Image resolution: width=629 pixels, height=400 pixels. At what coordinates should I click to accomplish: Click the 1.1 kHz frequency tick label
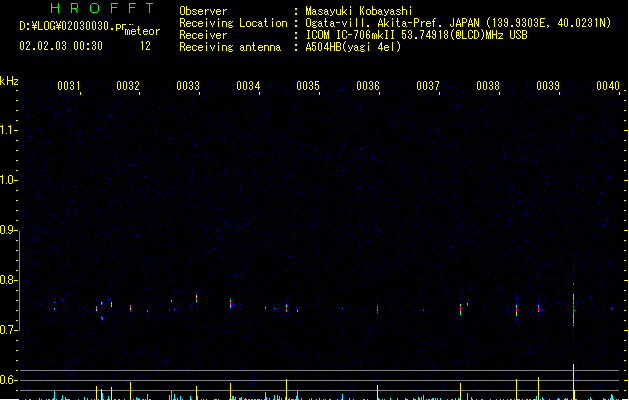[x=7, y=130]
